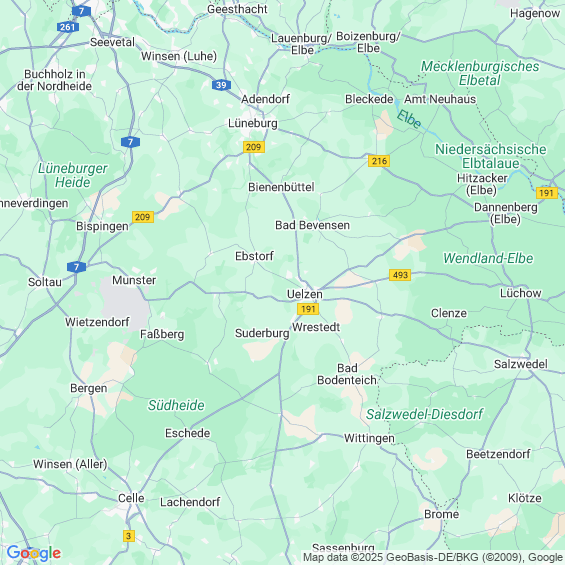565x565 pixels.
Task: Click the 261 highway shield near Seevetal
Action: click(68, 27)
